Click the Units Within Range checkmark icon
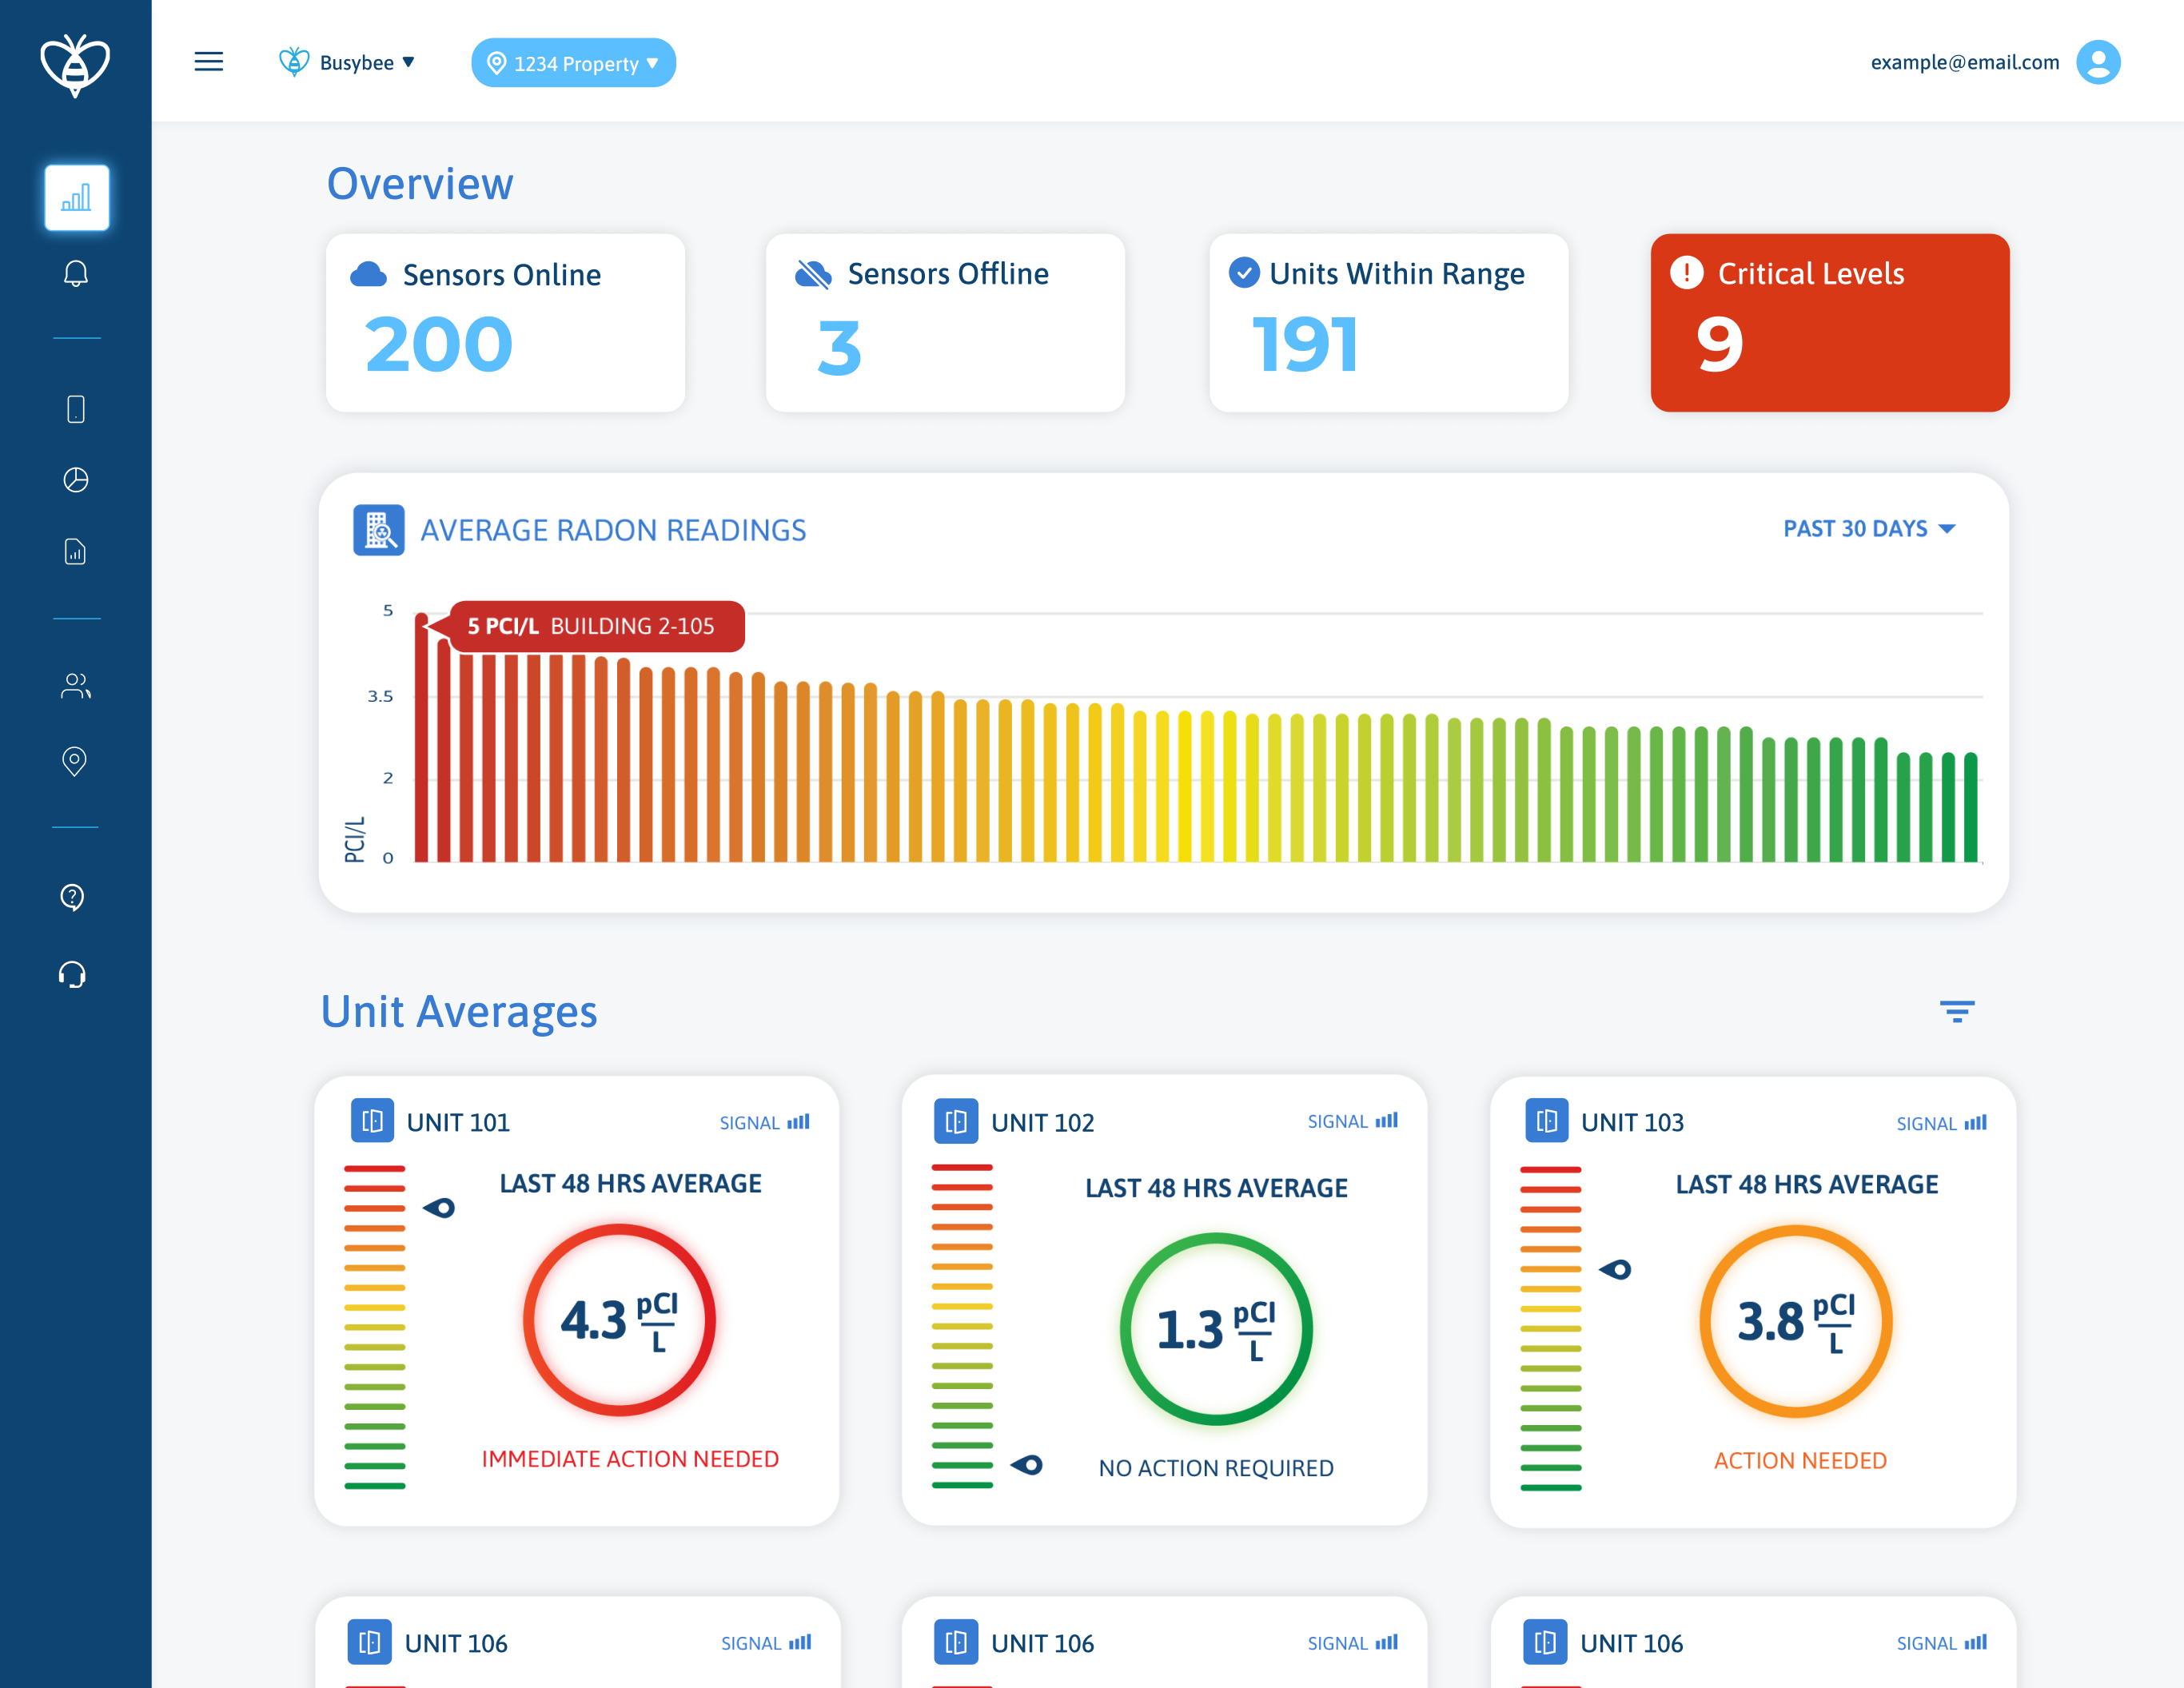The image size is (2184, 1688). (1244, 272)
